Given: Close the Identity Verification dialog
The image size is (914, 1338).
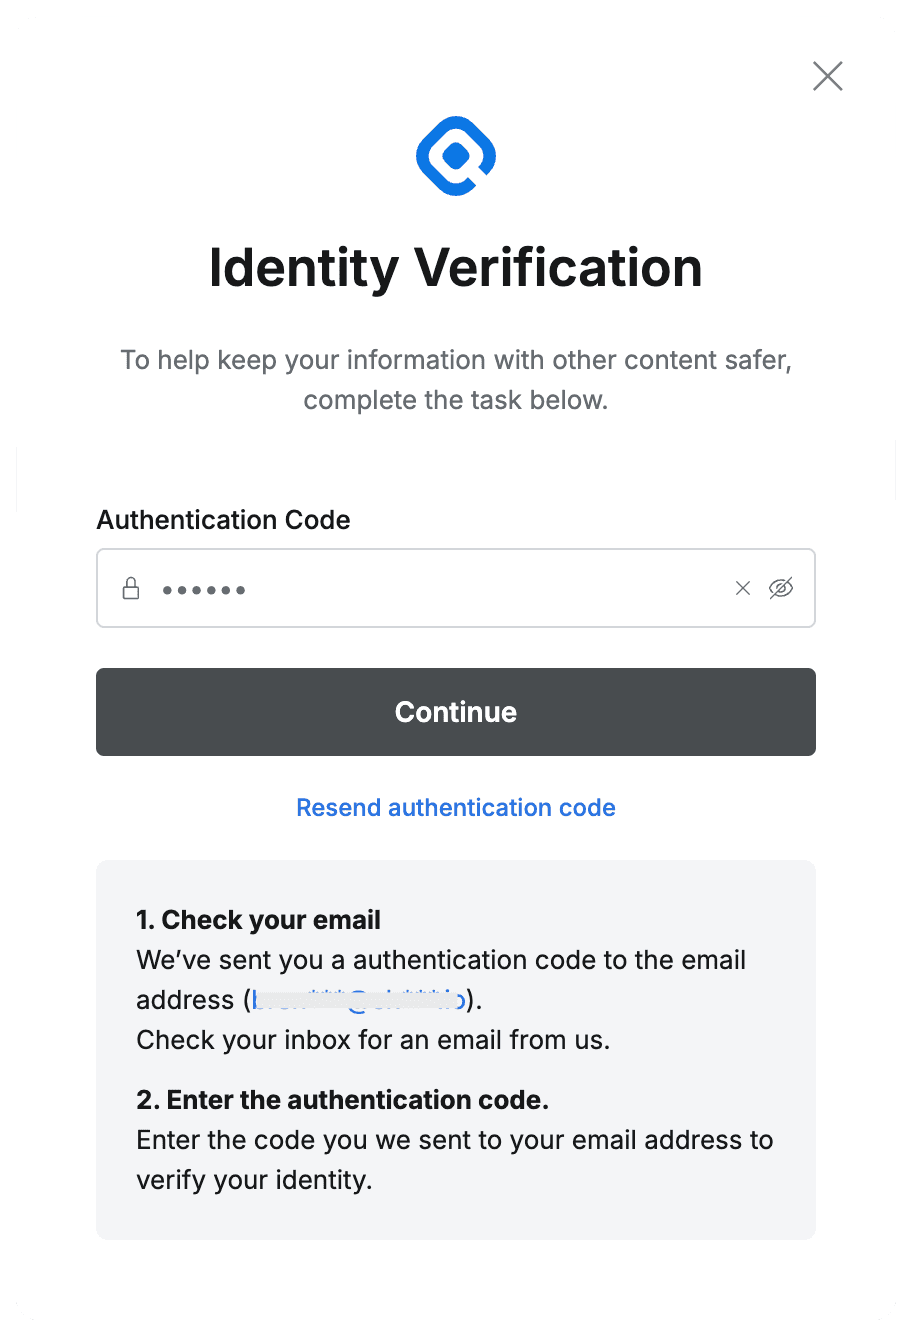Looking at the screenshot, I should tap(827, 76).
